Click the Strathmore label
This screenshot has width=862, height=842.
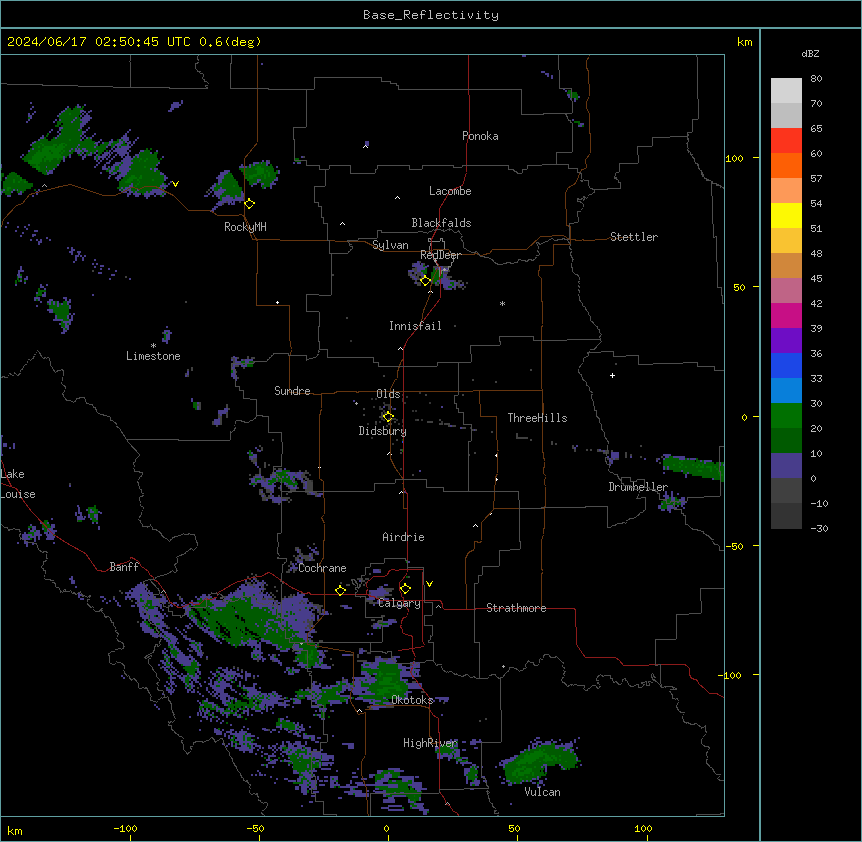[x=516, y=608]
